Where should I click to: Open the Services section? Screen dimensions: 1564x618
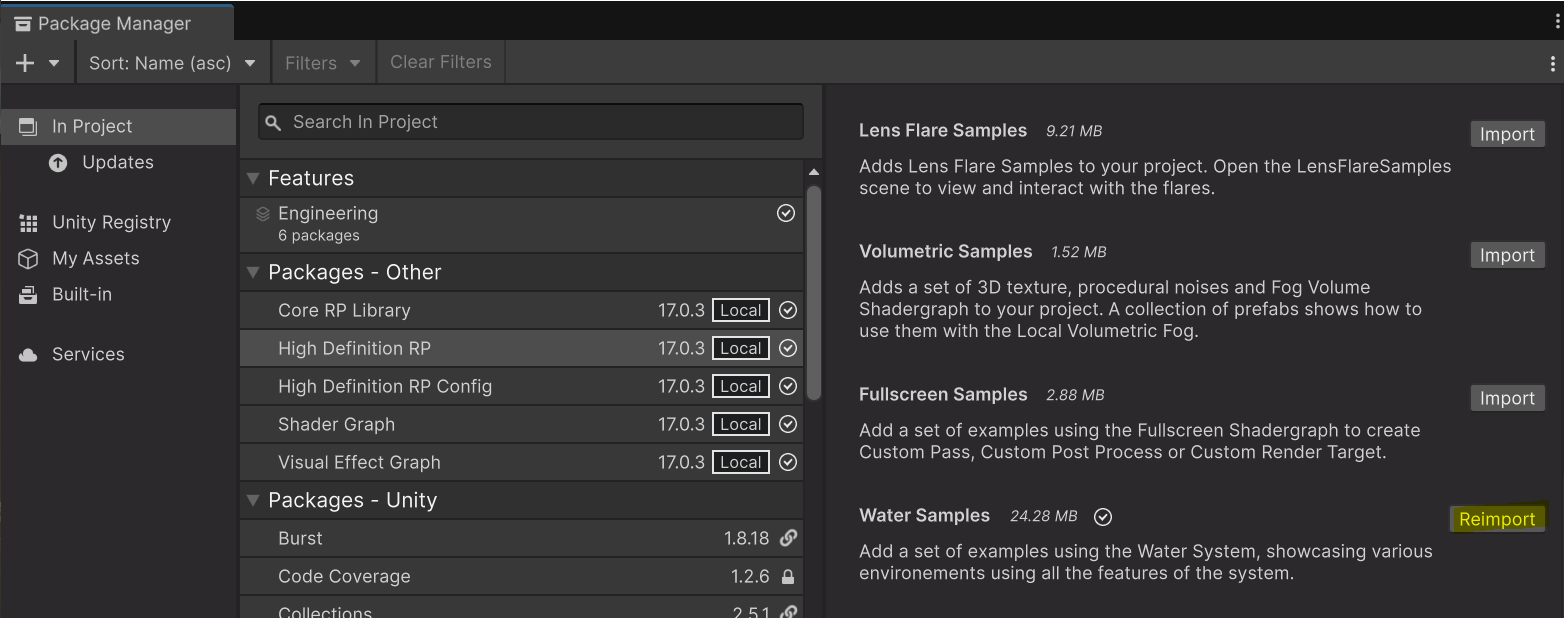click(x=88, y=353)
